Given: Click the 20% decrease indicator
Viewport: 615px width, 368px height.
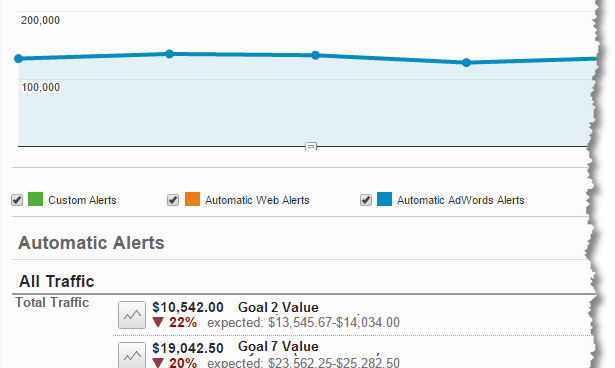Looking at the screenshot, I should coord(175,362).
